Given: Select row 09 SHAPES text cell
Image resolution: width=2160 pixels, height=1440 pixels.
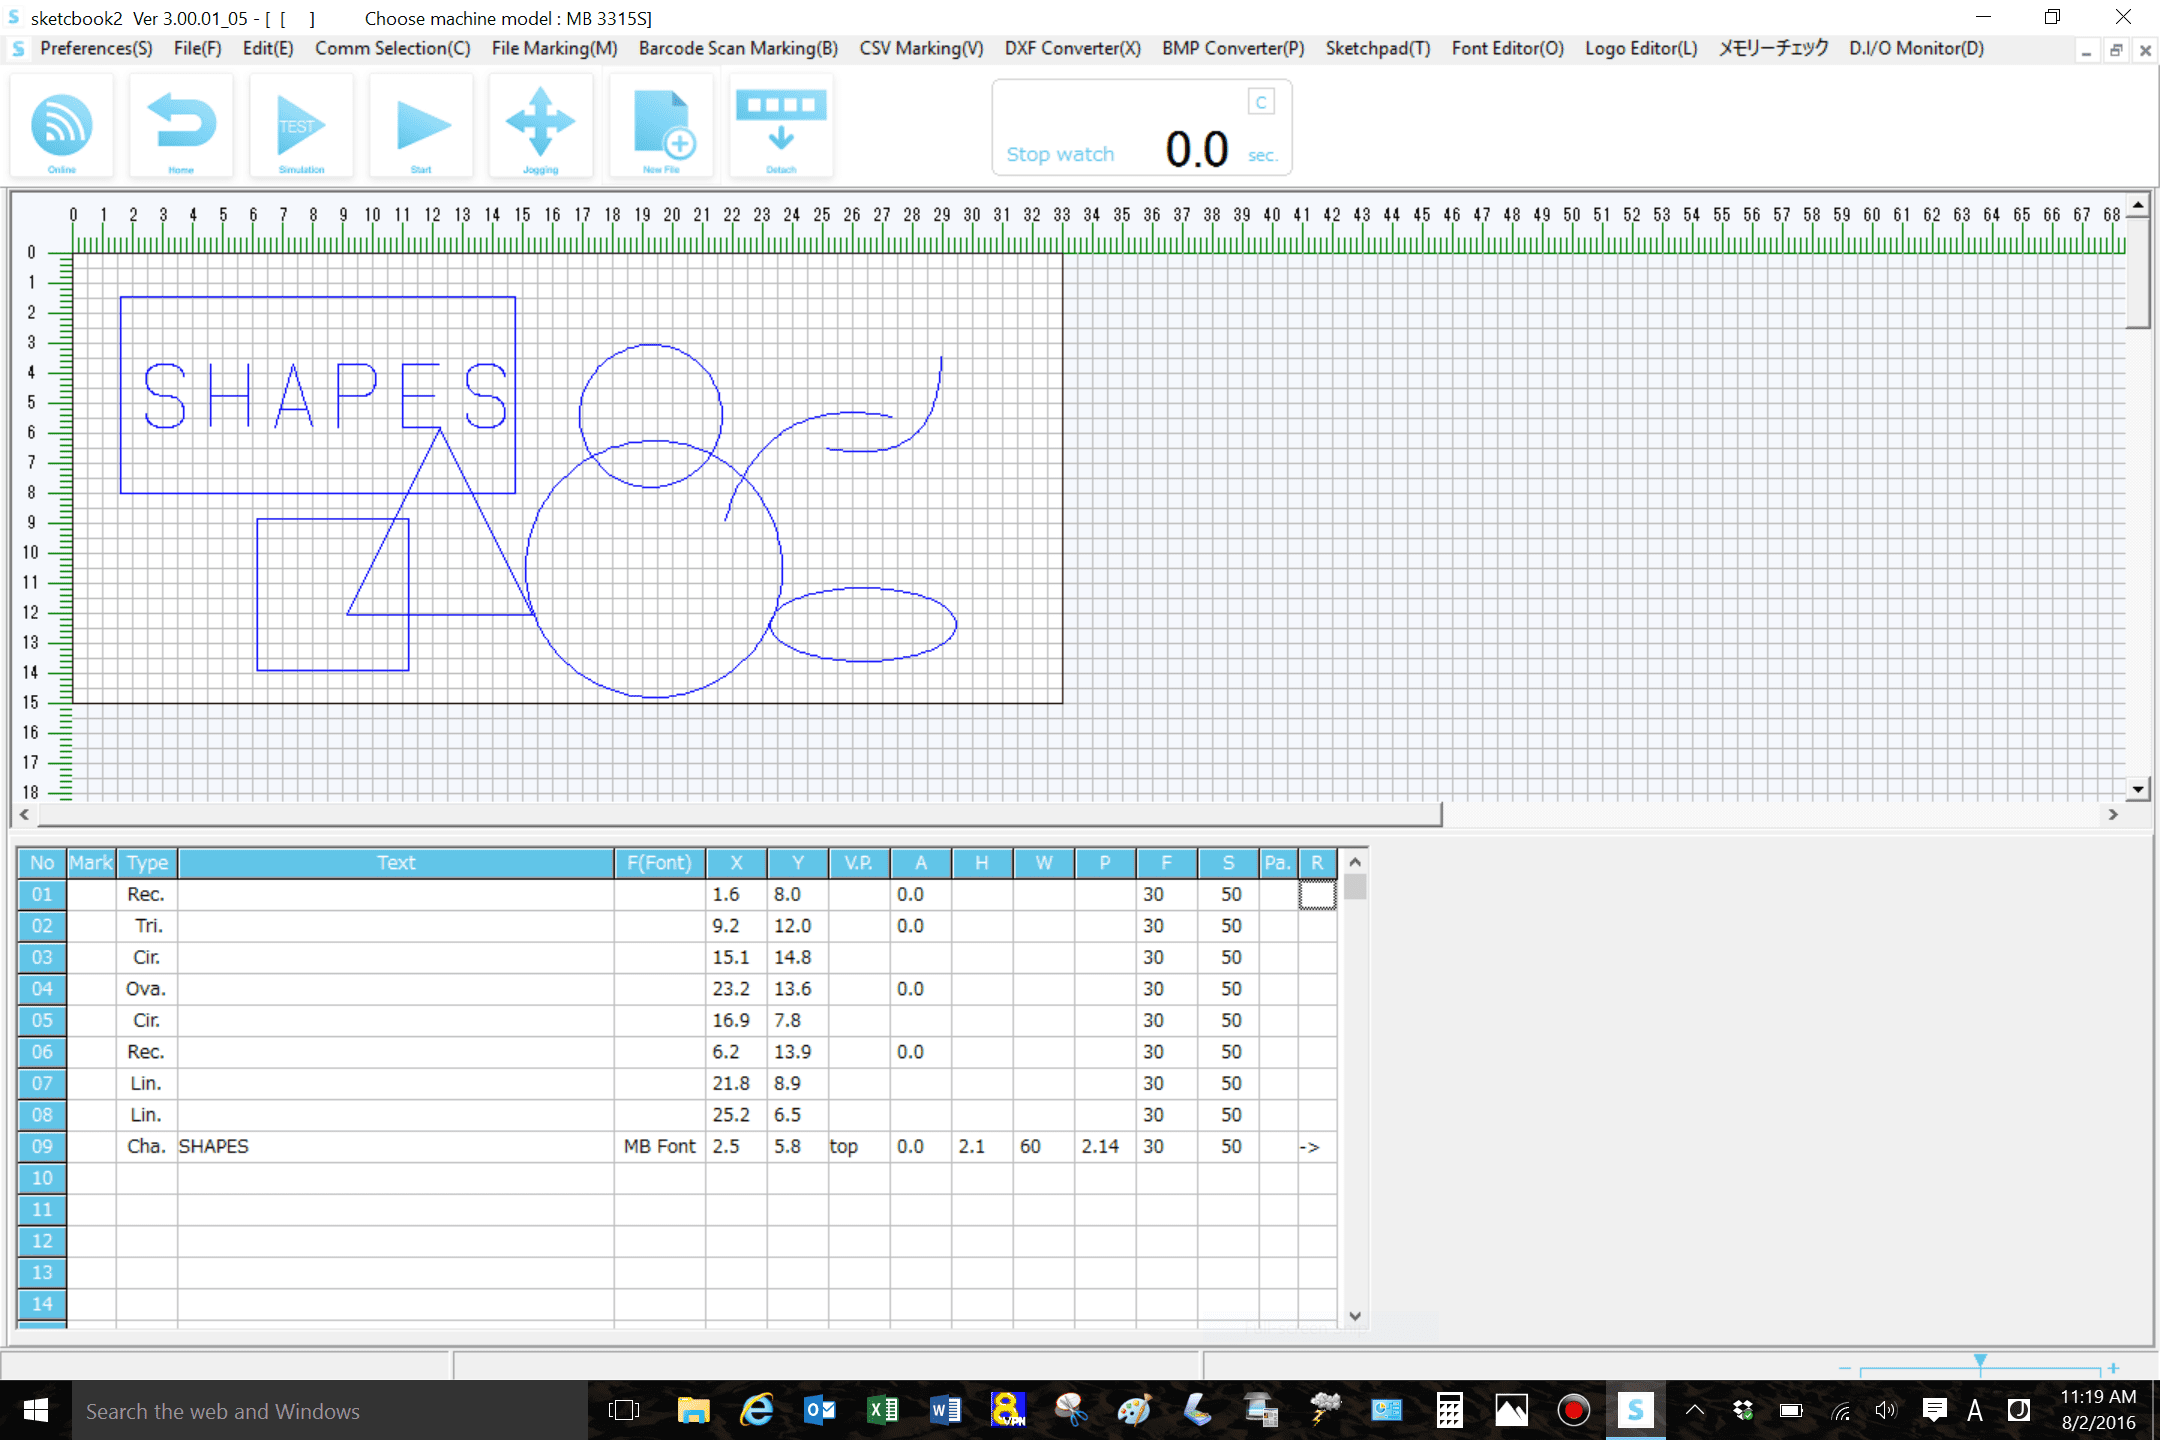Looking at the screenshot, I should [x=396, y=1146].
